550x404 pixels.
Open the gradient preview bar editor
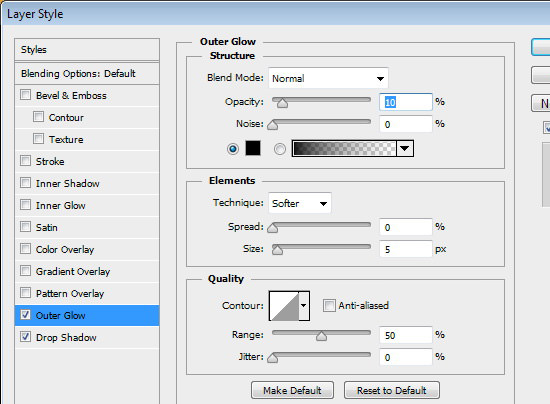pos(344,148)
